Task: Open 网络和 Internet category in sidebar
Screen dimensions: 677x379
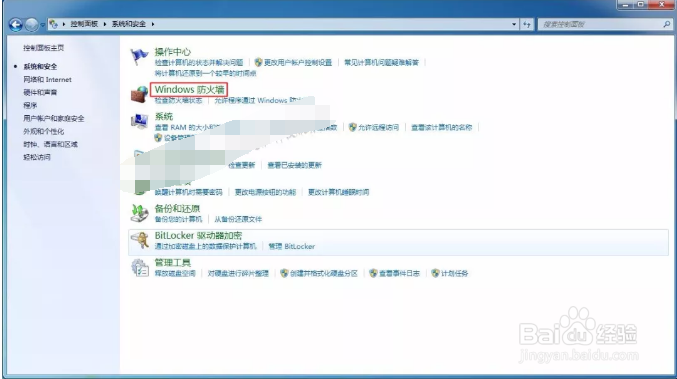Action: [47, 79]
